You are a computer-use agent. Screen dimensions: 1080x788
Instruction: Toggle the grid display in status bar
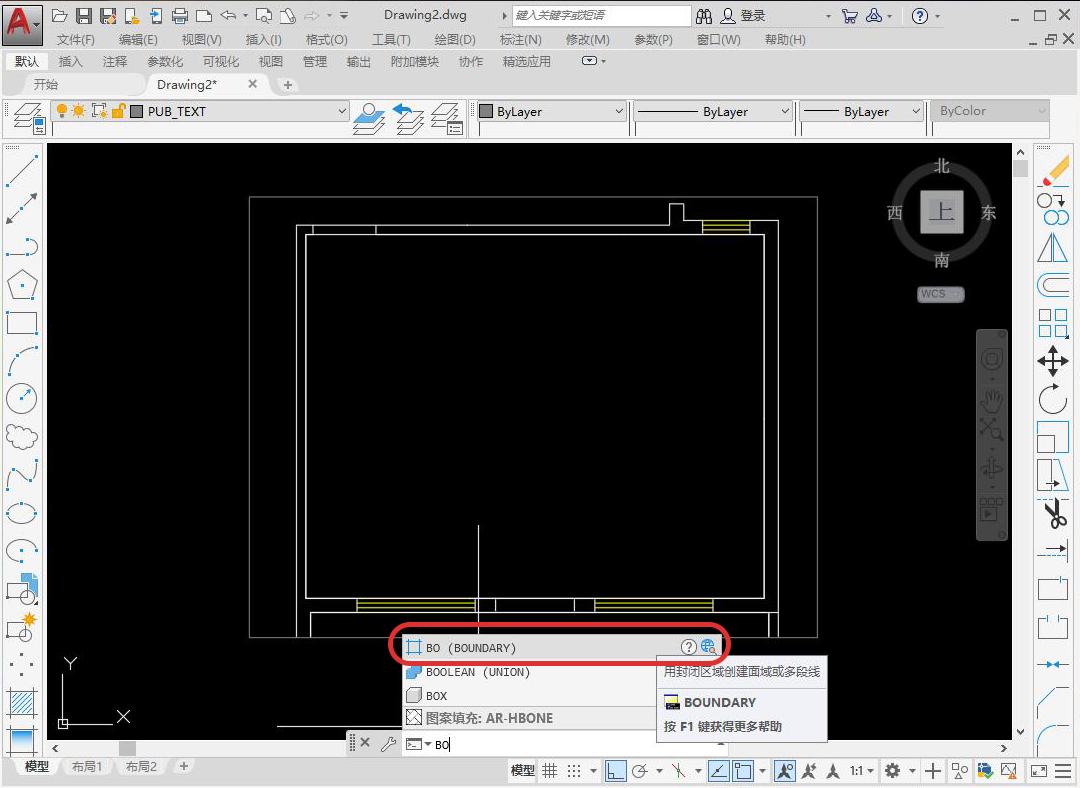coord(550,771)
